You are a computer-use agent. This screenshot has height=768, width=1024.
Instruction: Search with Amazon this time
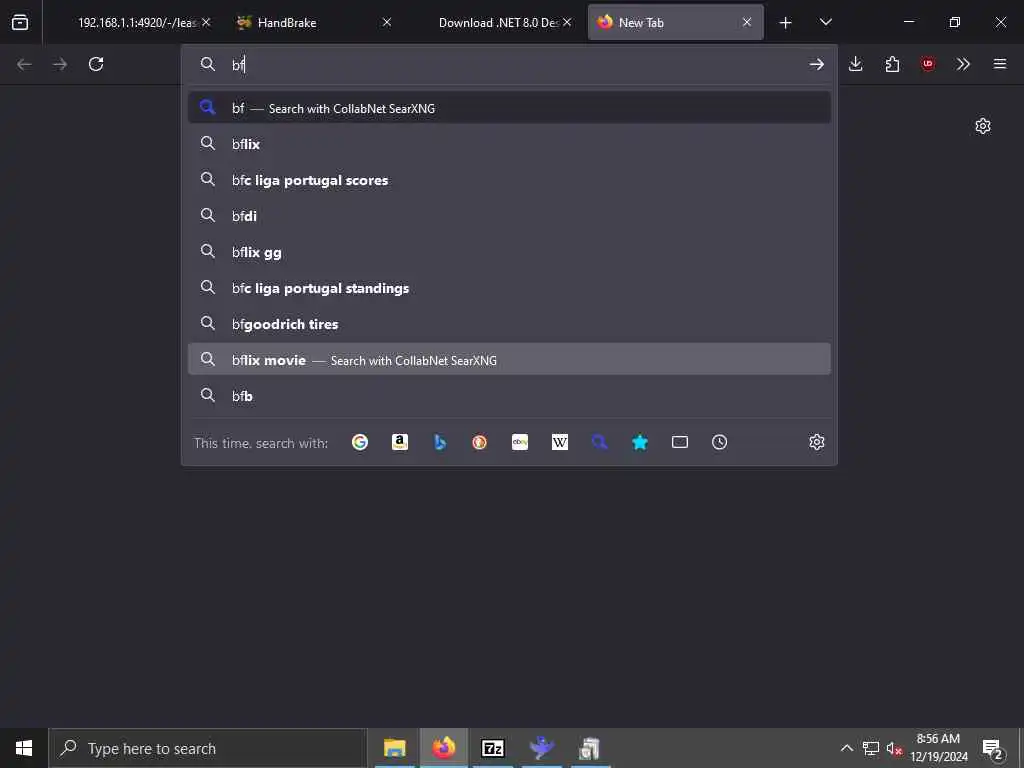point(400,442)
